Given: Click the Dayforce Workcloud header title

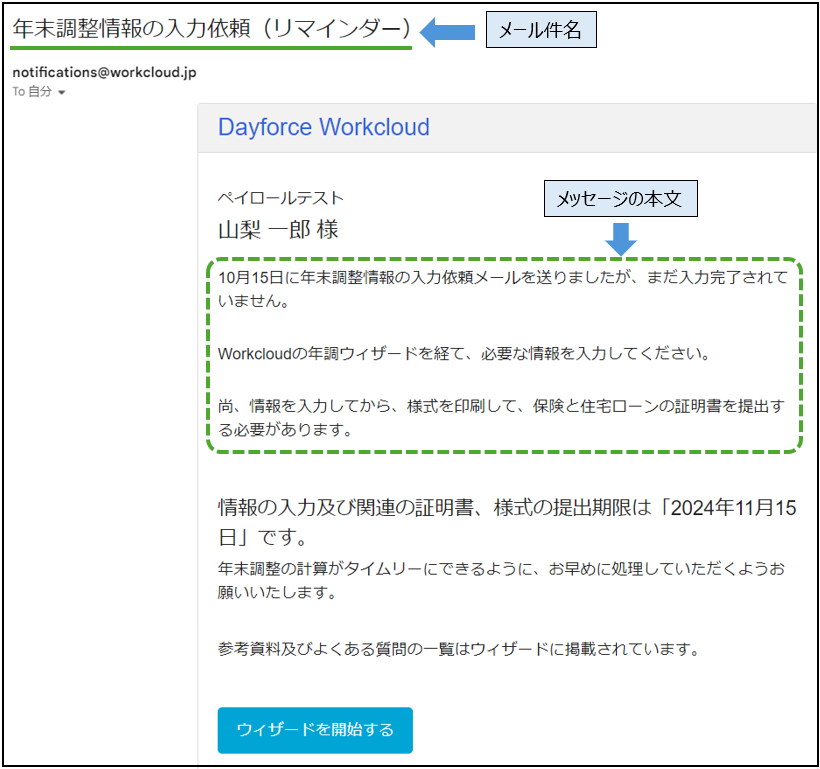Looking at the screenshot, I should [324, 127].
